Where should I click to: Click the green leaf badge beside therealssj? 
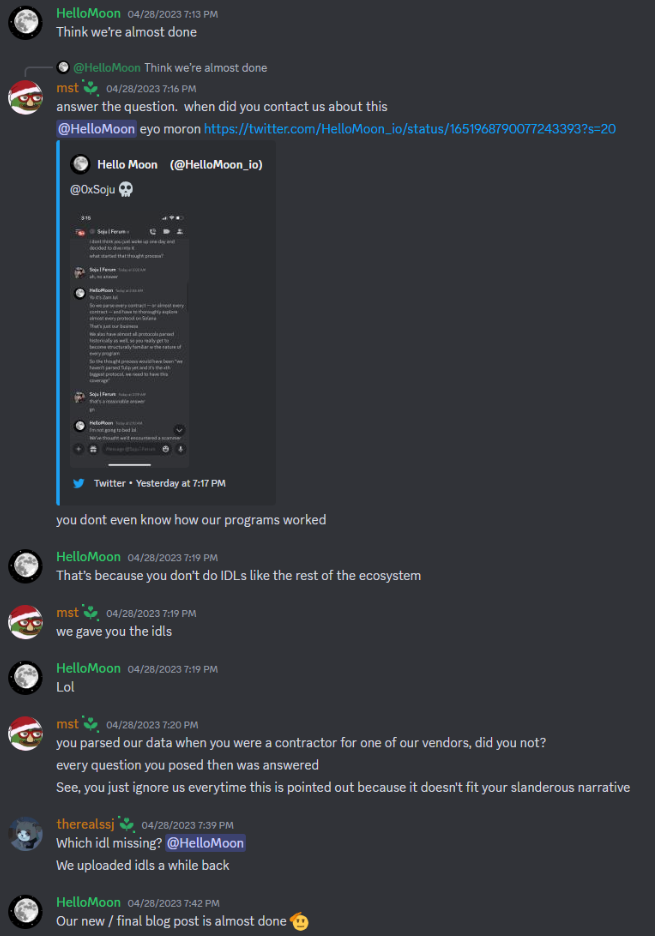(x=127, y=824)
